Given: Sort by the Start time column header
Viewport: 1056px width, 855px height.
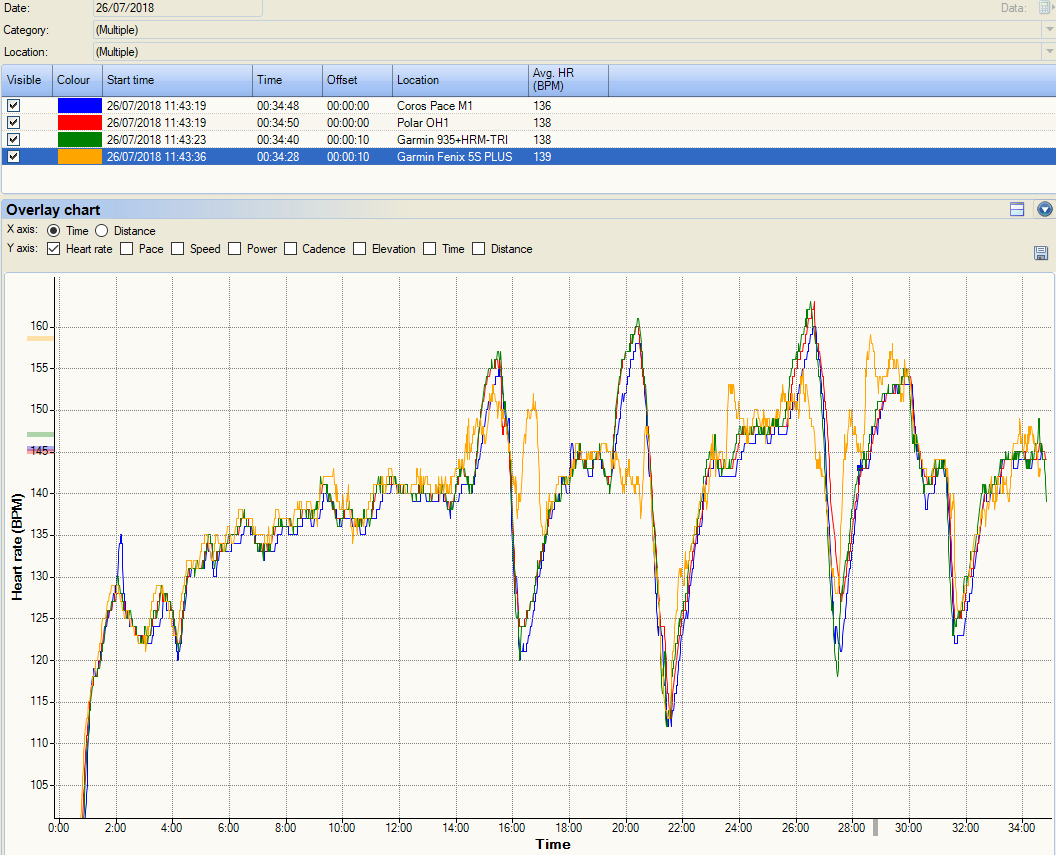Looking at the screenshot, I should point(177,80).
